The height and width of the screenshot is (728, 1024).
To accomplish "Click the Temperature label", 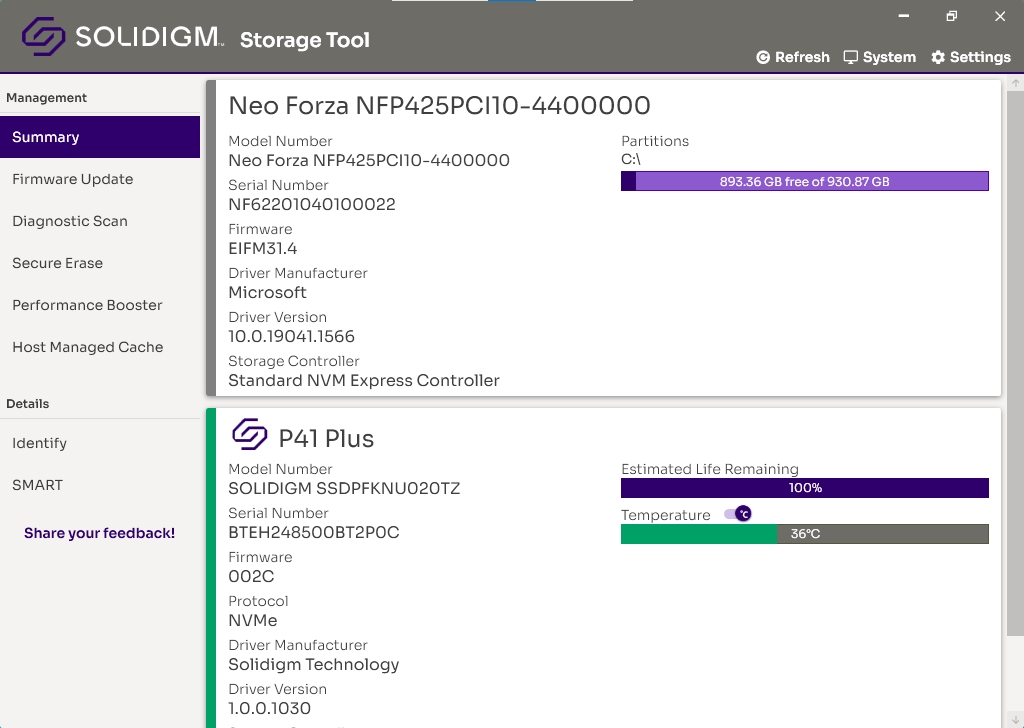I will 665,515.
